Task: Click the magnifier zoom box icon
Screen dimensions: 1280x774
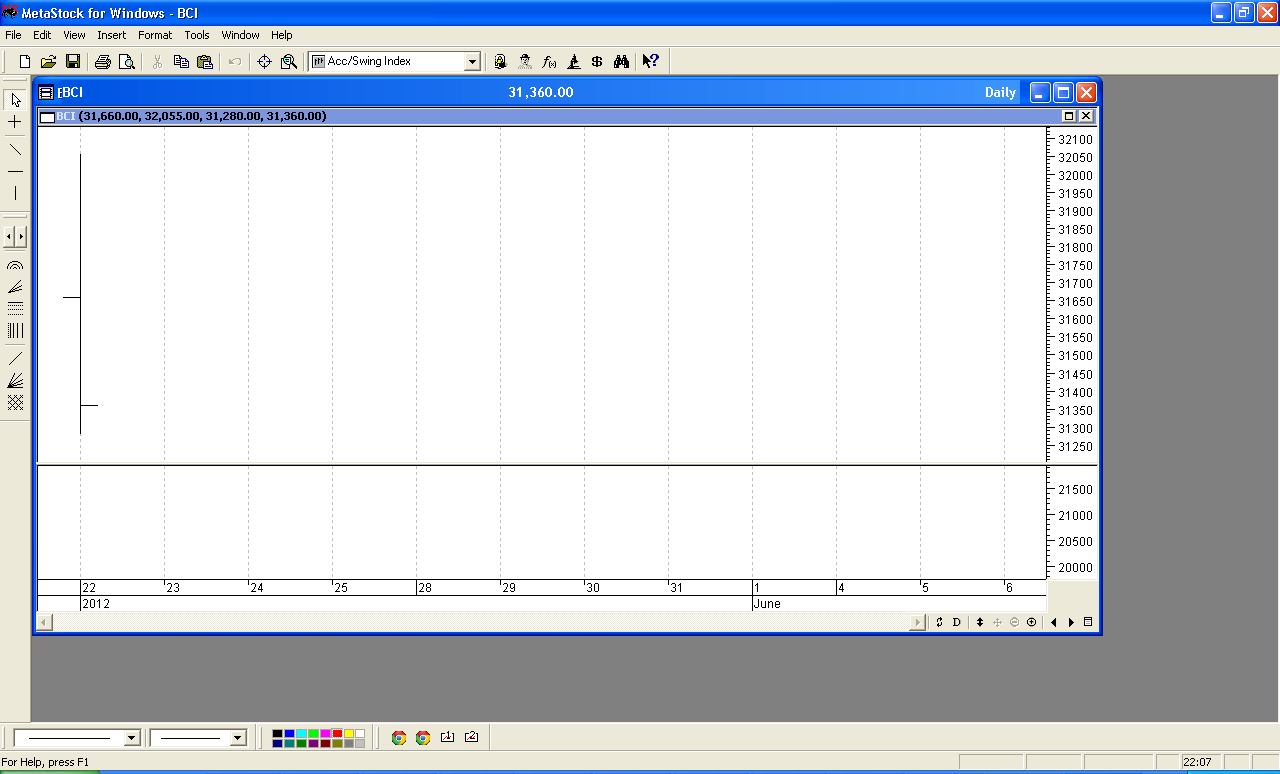Action: tap(289, 62)
